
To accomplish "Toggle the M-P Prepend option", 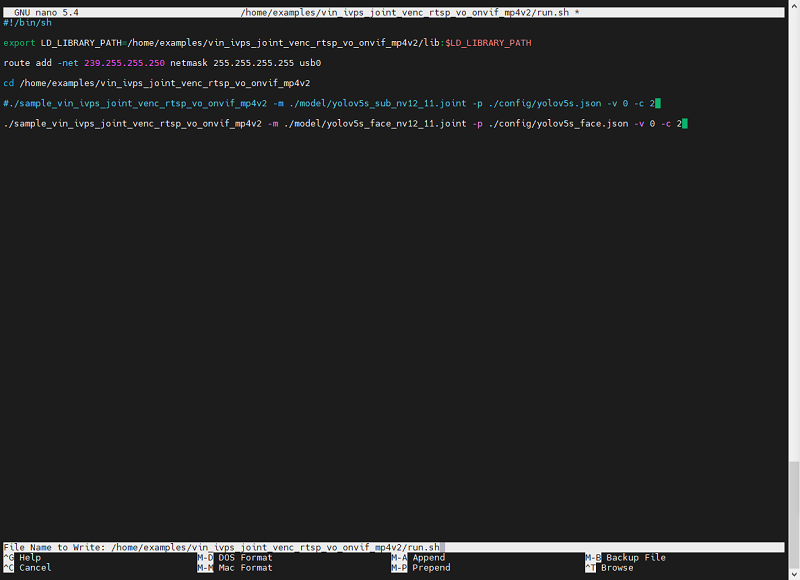I will pos(421,568).
